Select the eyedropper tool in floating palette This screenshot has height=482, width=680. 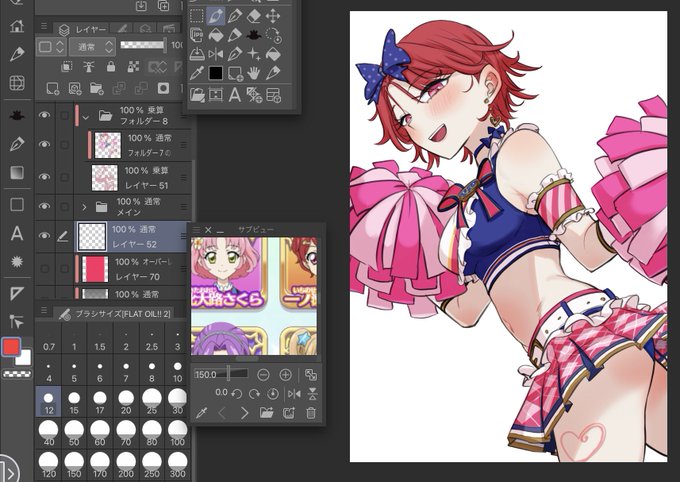pyautogui.click(x=196, y=73)
